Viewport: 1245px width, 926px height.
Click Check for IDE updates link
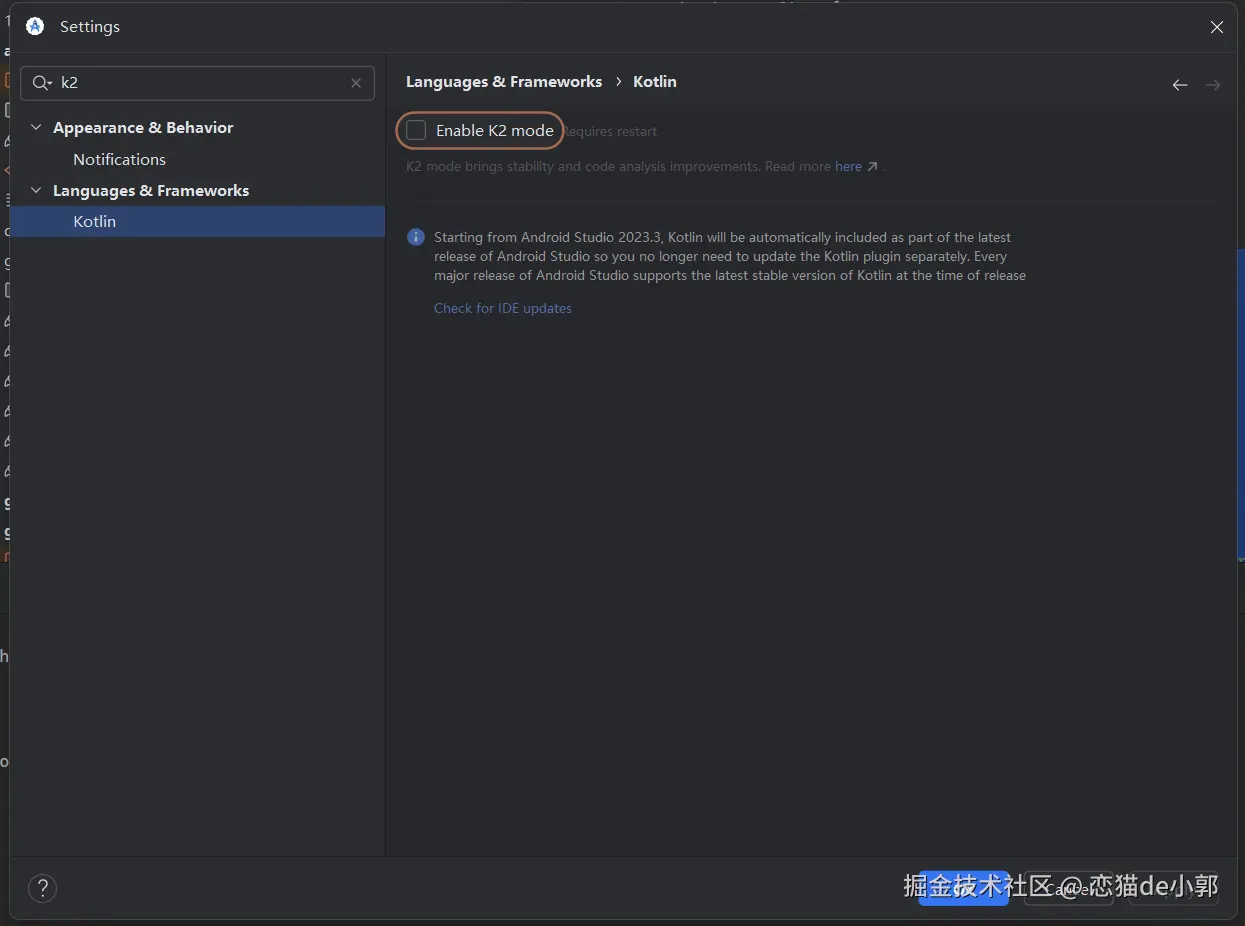(503, 308)
